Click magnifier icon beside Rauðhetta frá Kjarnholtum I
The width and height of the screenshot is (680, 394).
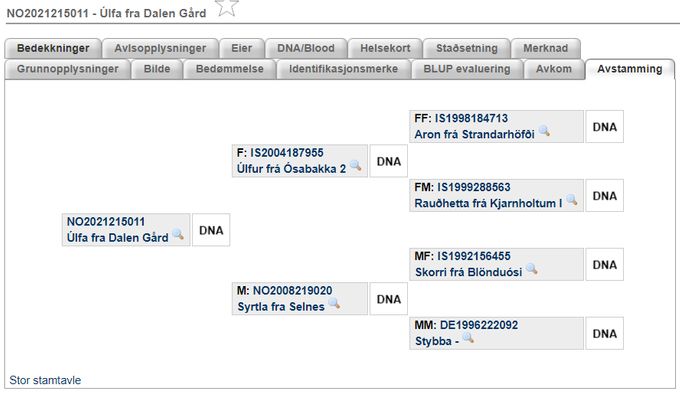pyautogui.click(x=572, y=200)
